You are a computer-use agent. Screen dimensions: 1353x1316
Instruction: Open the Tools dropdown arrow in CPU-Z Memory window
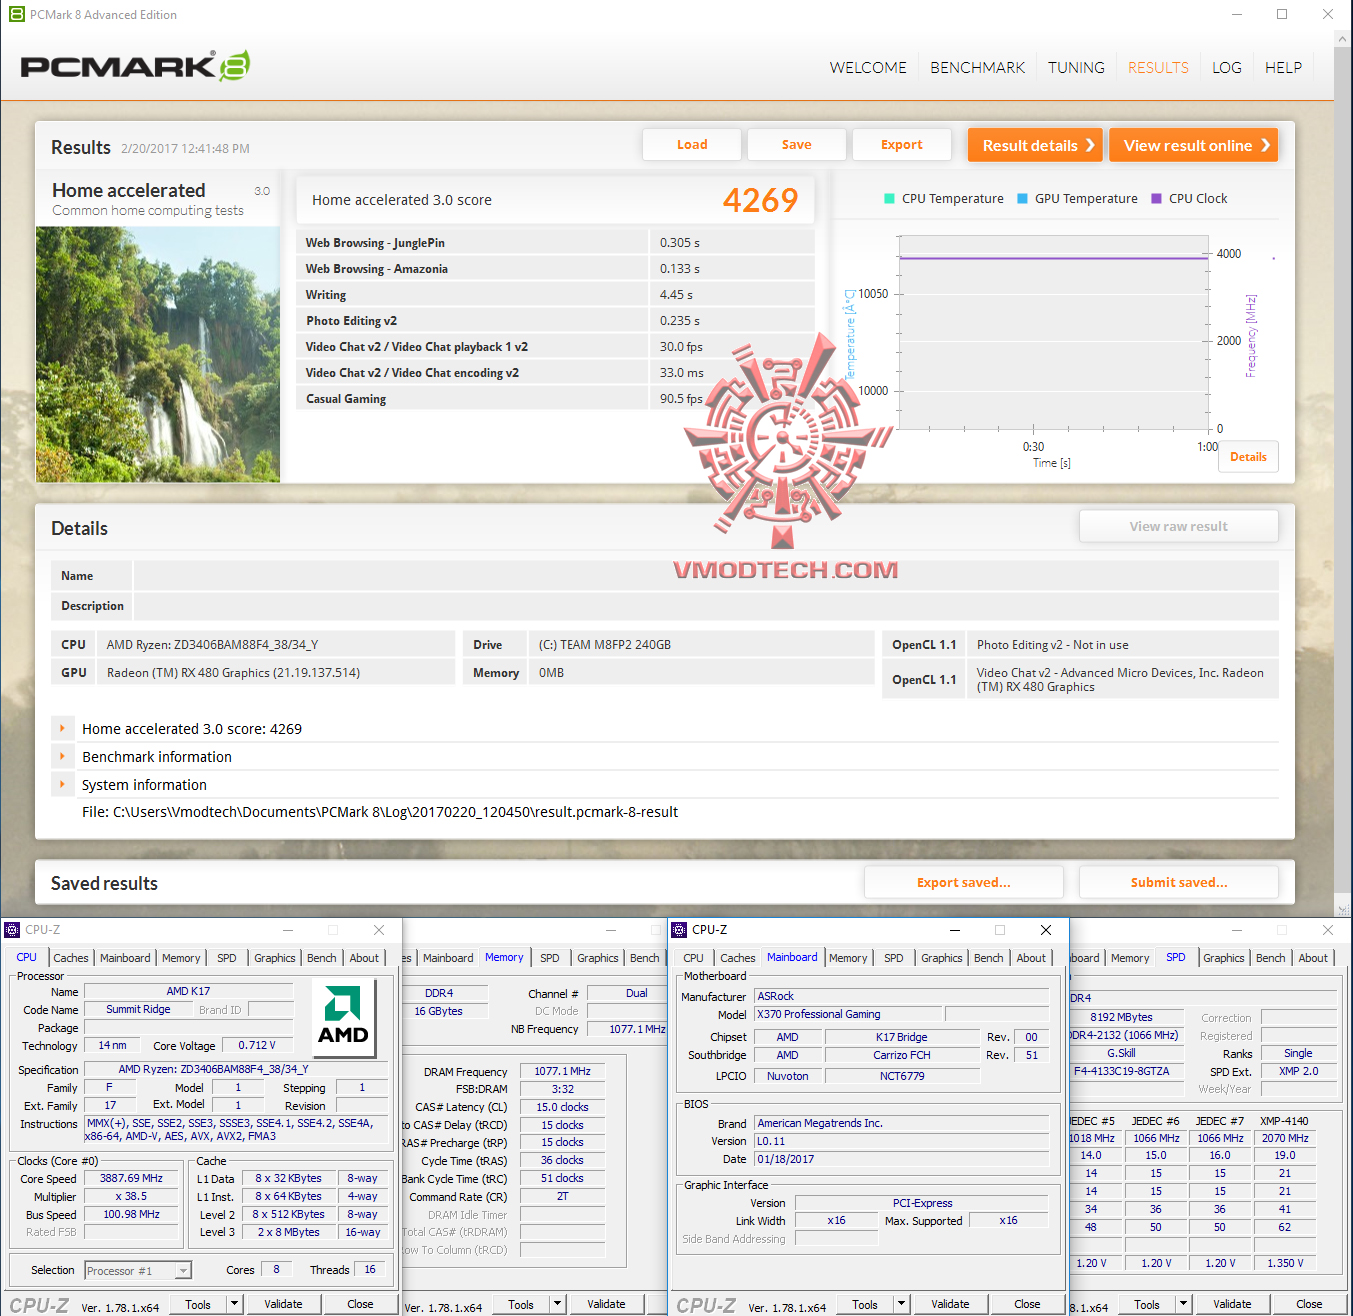(x=557, y=1304)
